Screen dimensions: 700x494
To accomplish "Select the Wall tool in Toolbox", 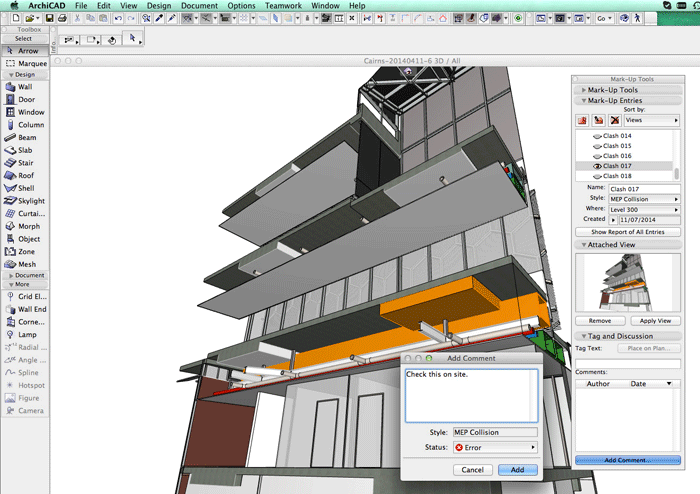I will [24, 86].
